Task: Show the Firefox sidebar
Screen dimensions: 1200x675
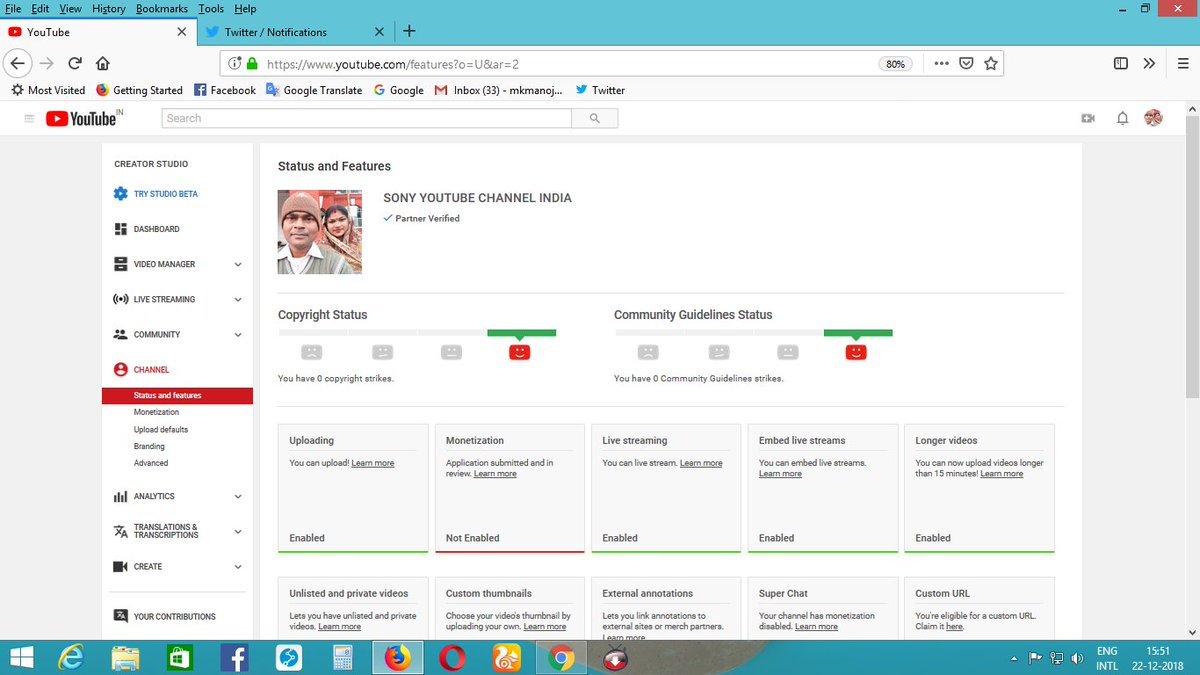Action: pyautogui.click(x=1121, y=63)
